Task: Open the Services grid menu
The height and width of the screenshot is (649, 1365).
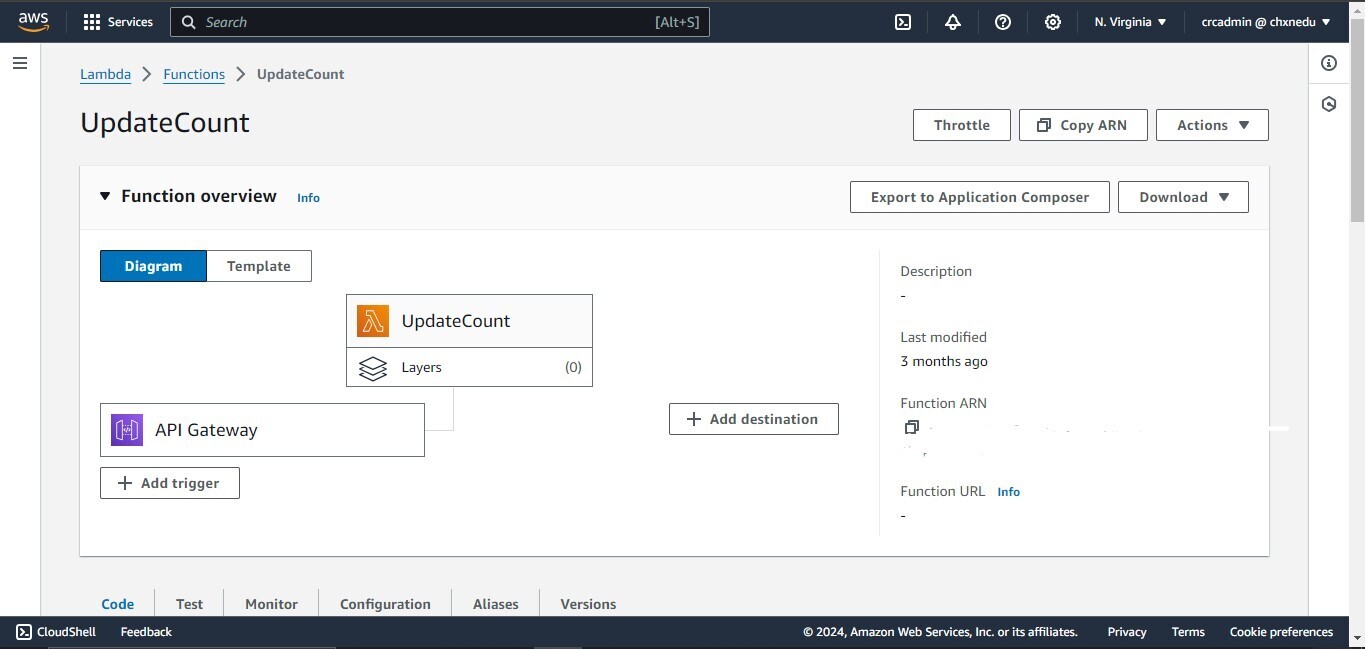Action: coord(118,22)
